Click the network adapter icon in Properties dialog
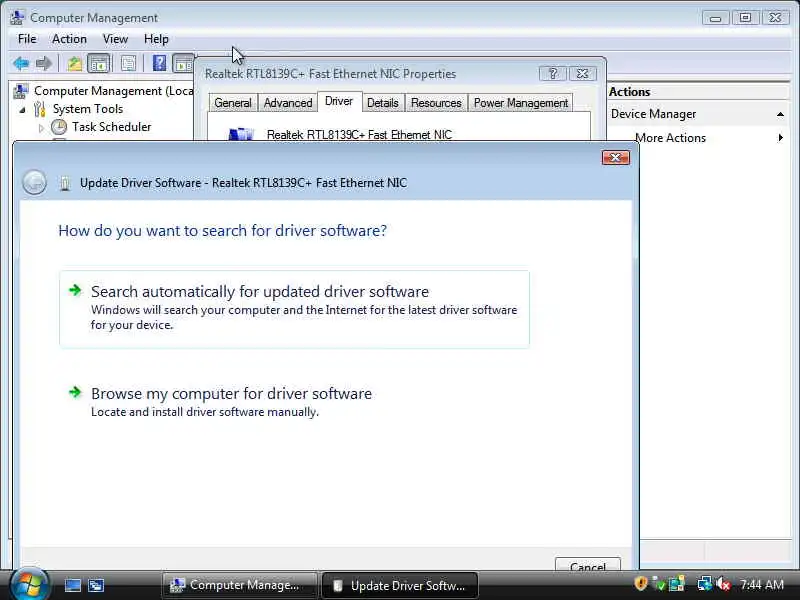Screen dimensions: 800x600 click(241, 134)
